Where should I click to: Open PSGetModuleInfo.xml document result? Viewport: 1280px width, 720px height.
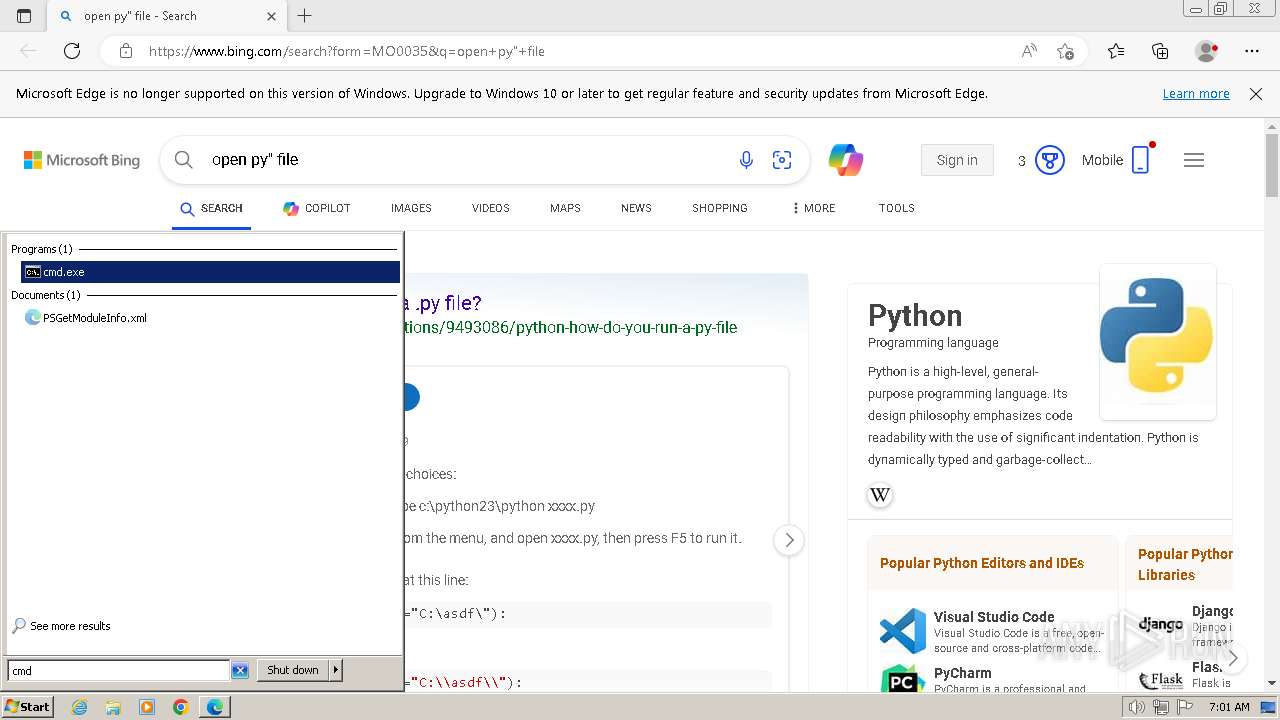[86, 318]
